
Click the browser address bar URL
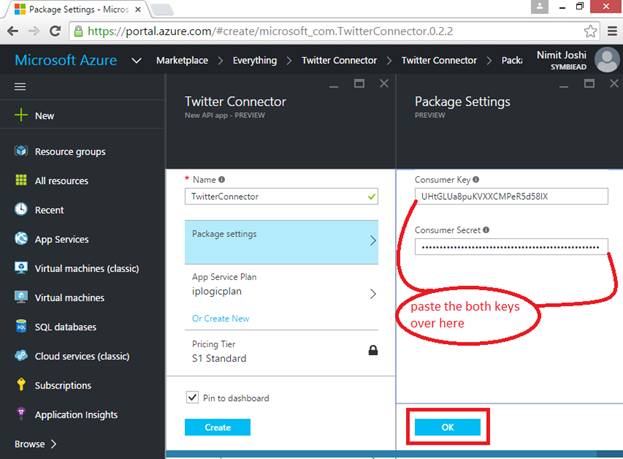pyautogui.click(x=270, y=31)
